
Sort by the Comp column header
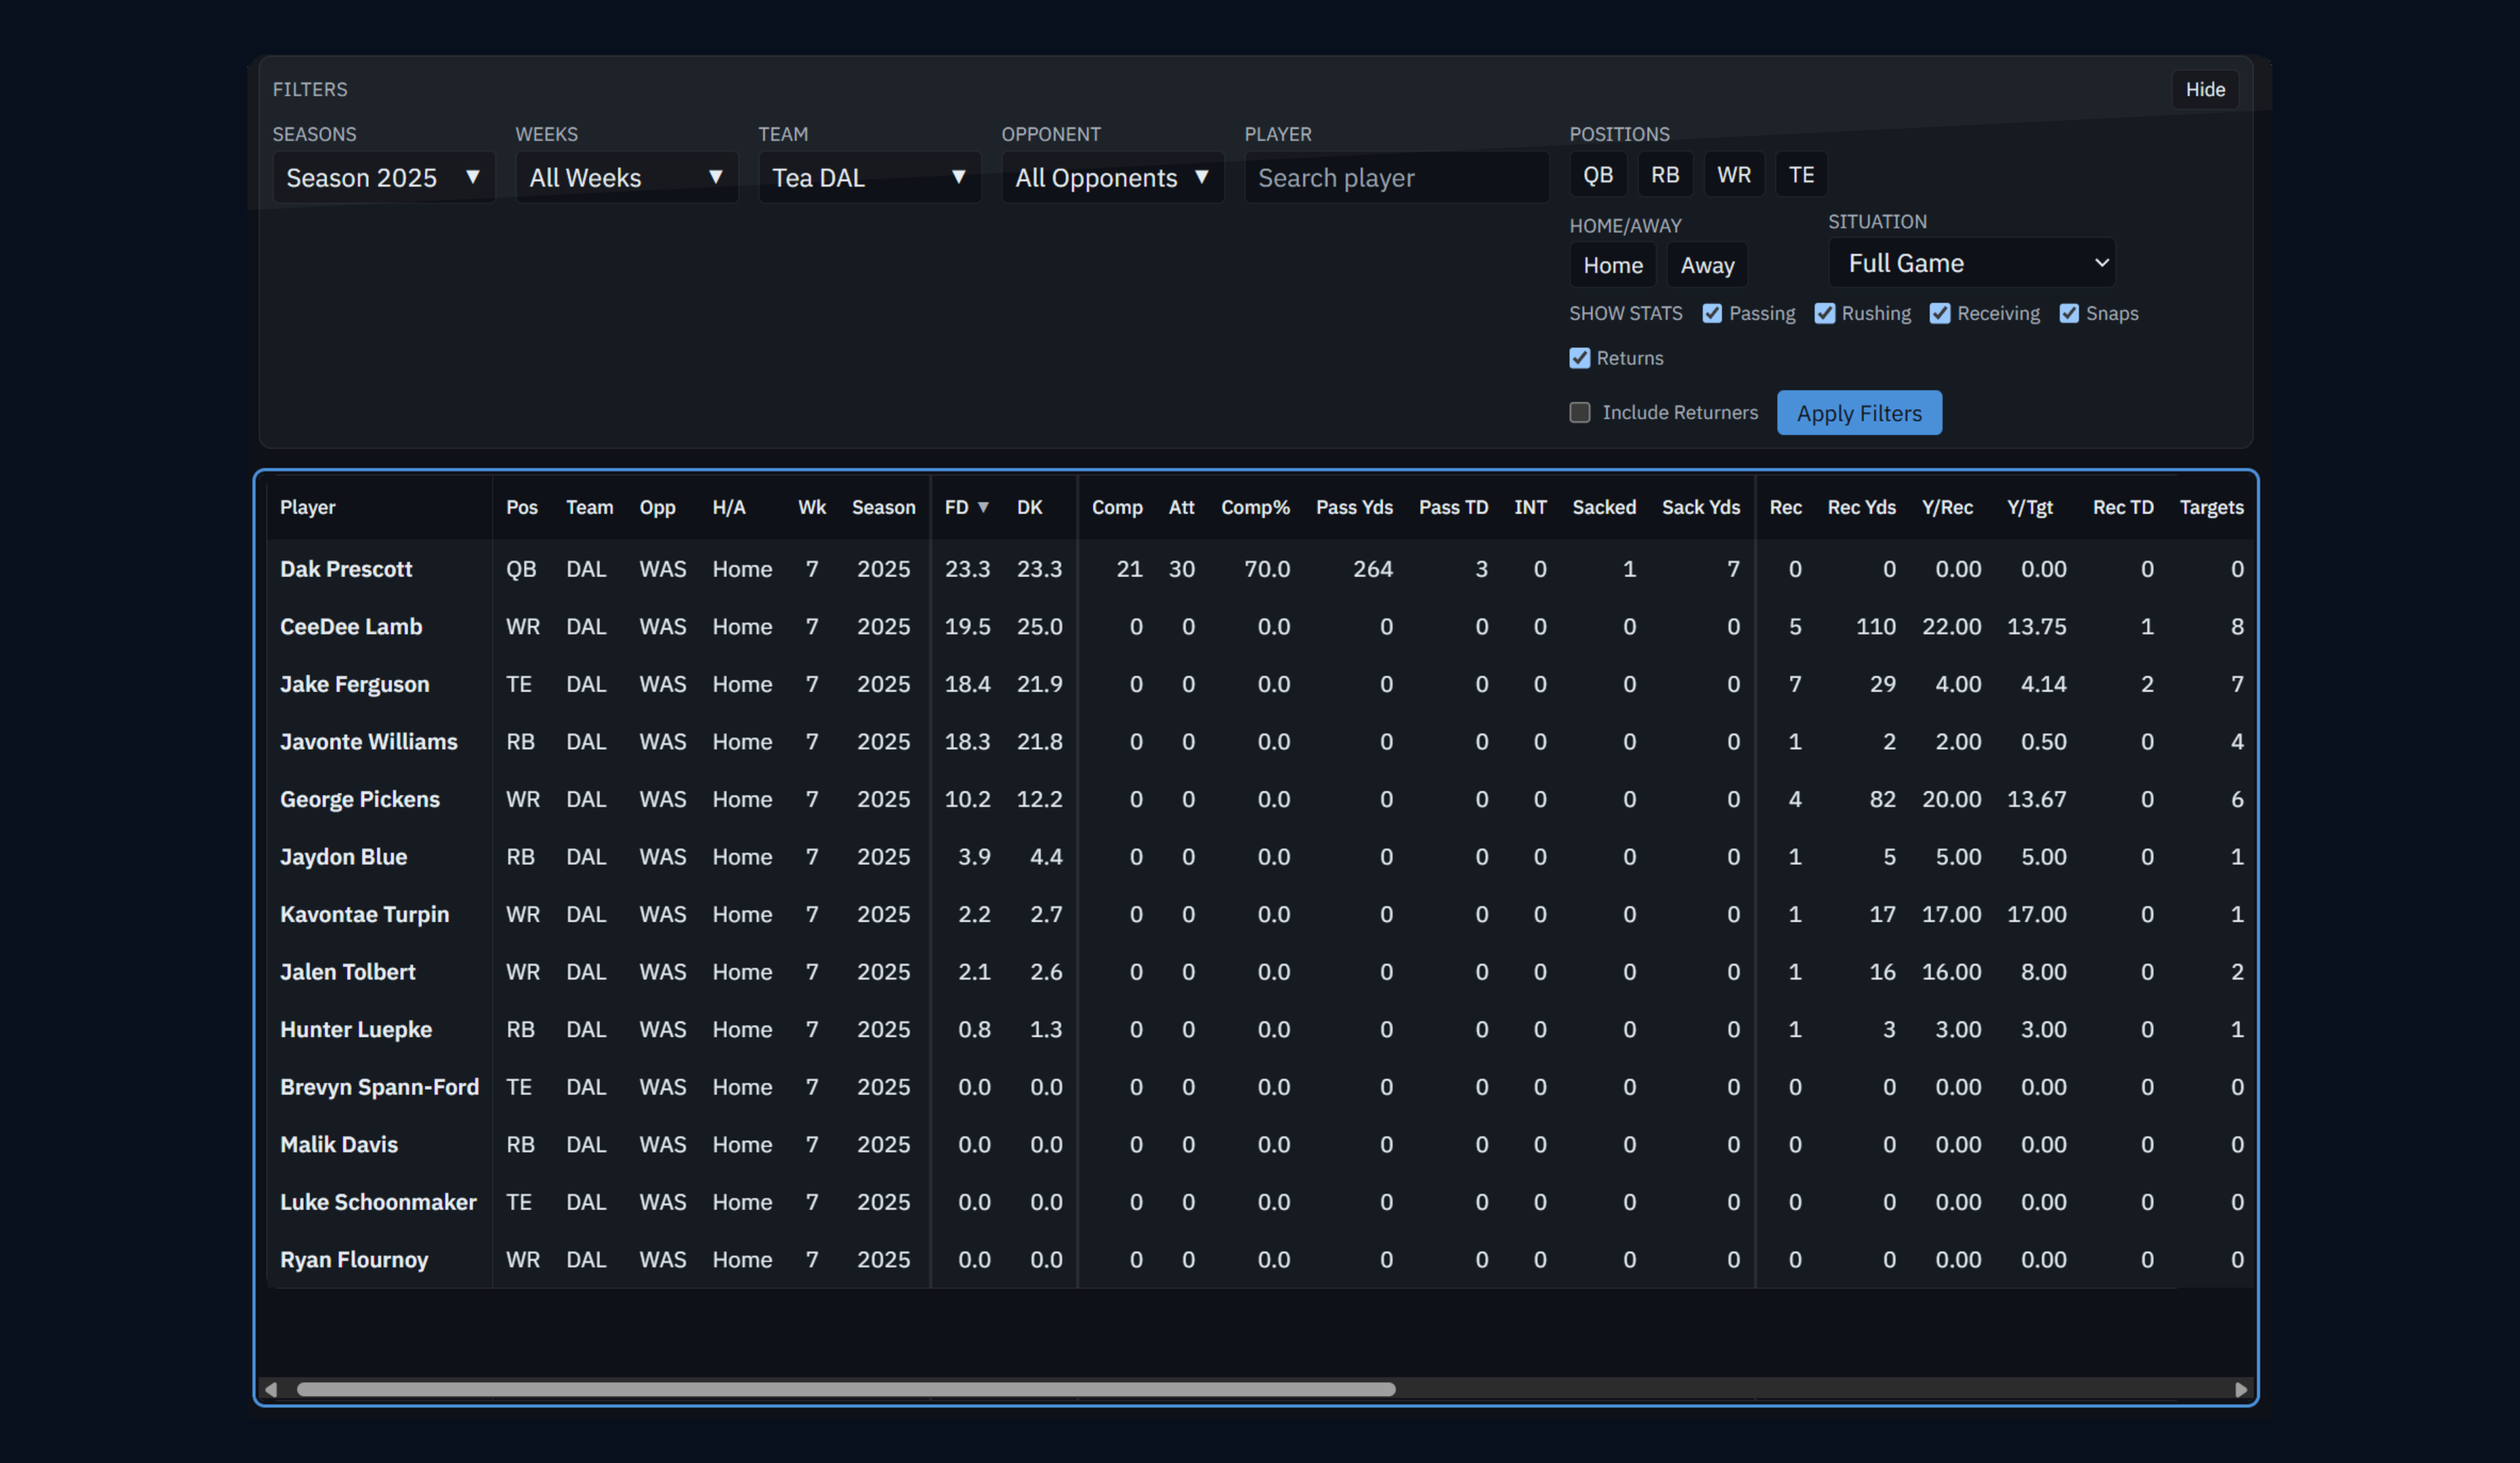(x=1117, y=508)
